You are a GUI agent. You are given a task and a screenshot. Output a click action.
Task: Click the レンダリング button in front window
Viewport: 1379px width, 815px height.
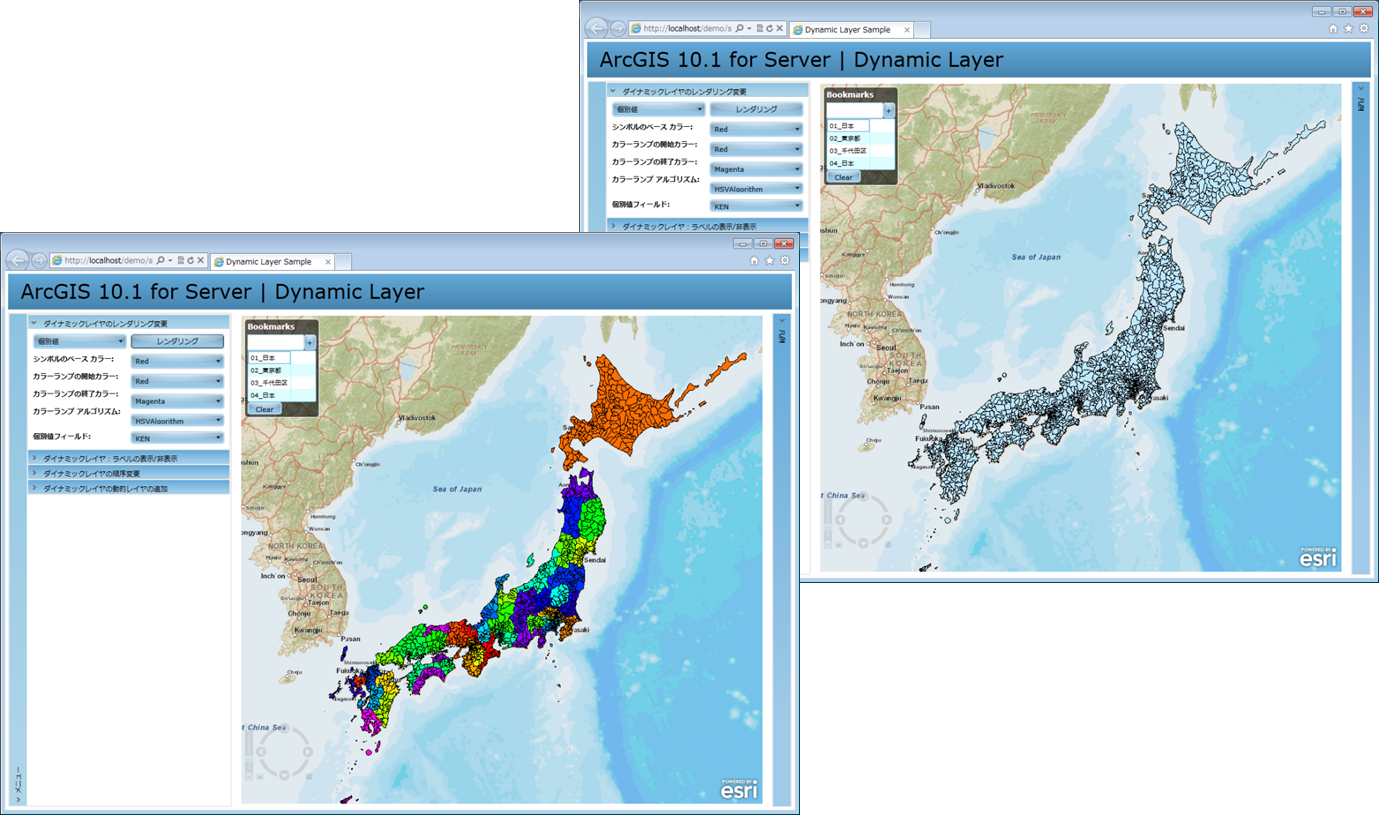178,341
